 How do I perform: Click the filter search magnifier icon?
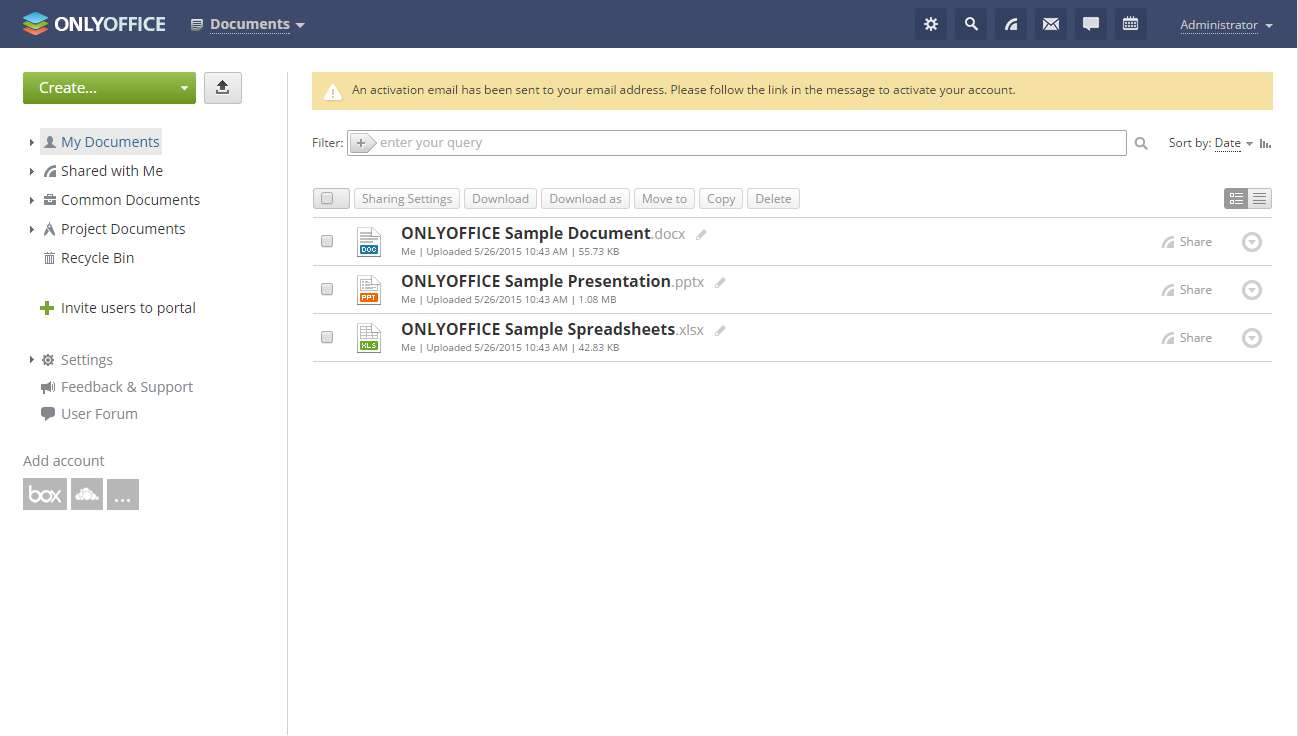pyautogui.click(x=1141, y=144)
